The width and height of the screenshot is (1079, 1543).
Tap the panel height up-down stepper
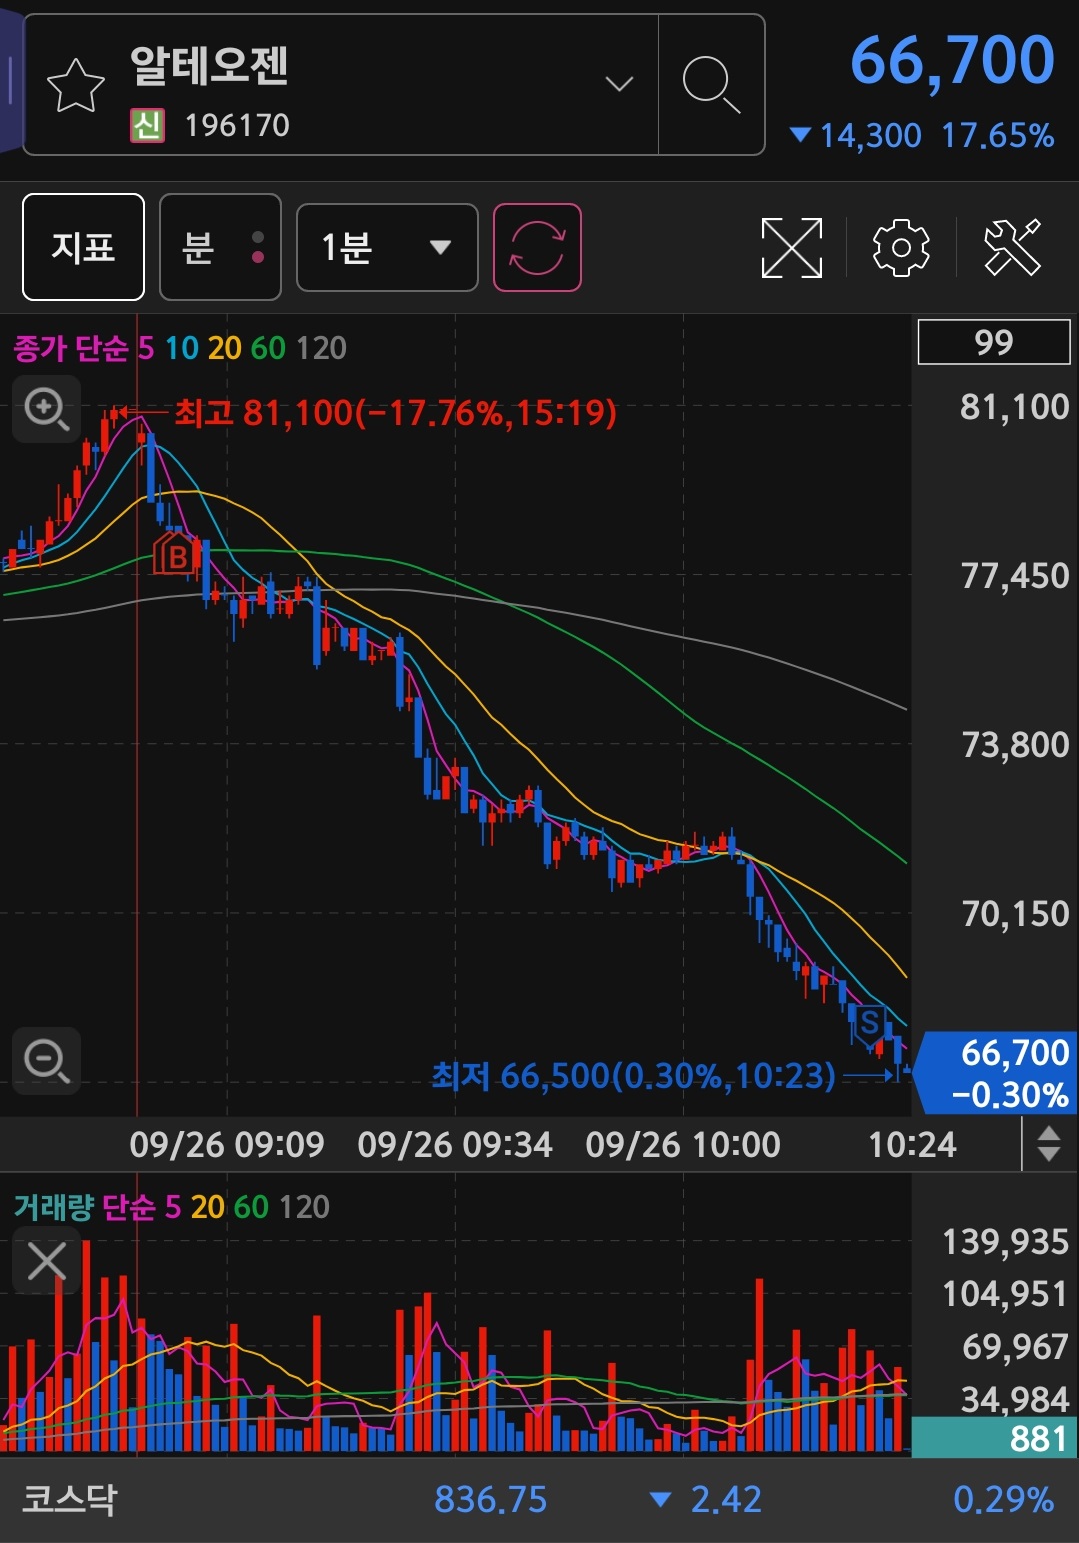1049,1143
